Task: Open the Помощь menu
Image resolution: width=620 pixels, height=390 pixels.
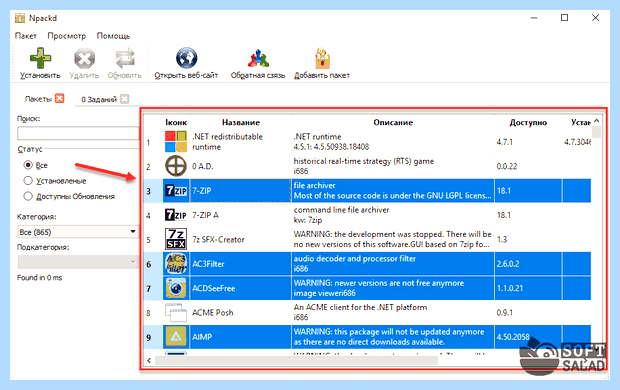Action: click(x=113, y=36)
